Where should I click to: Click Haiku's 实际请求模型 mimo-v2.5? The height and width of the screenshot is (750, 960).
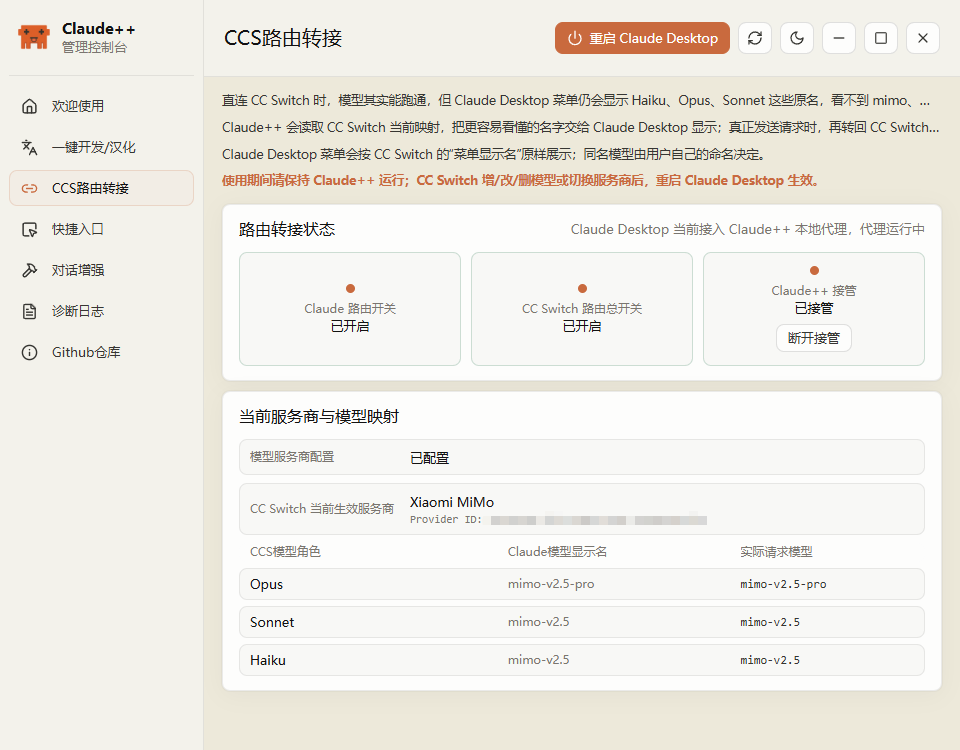point(770,660)
